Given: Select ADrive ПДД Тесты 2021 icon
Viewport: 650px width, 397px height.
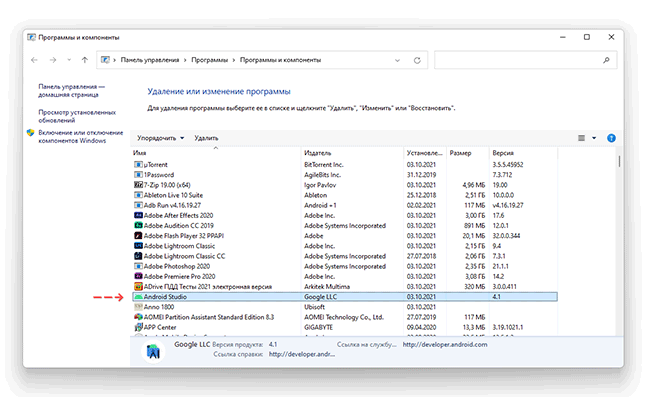Looking at the screenshot, I should click(x=138, y=286).
